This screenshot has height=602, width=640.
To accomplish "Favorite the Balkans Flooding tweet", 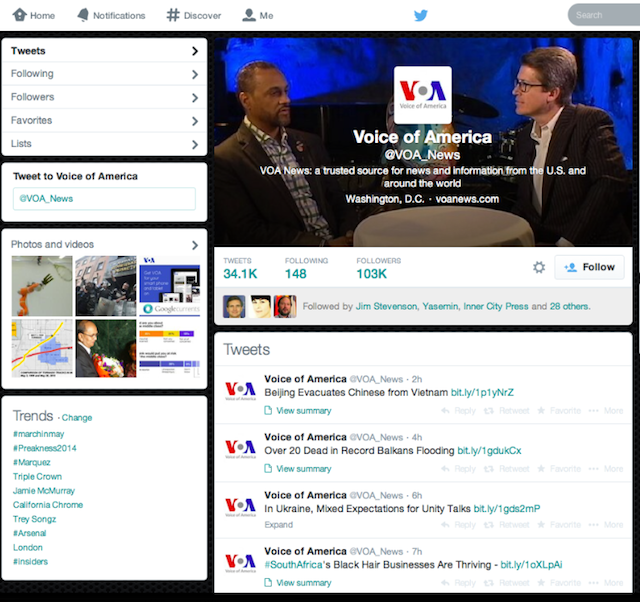I will [559, 469].
